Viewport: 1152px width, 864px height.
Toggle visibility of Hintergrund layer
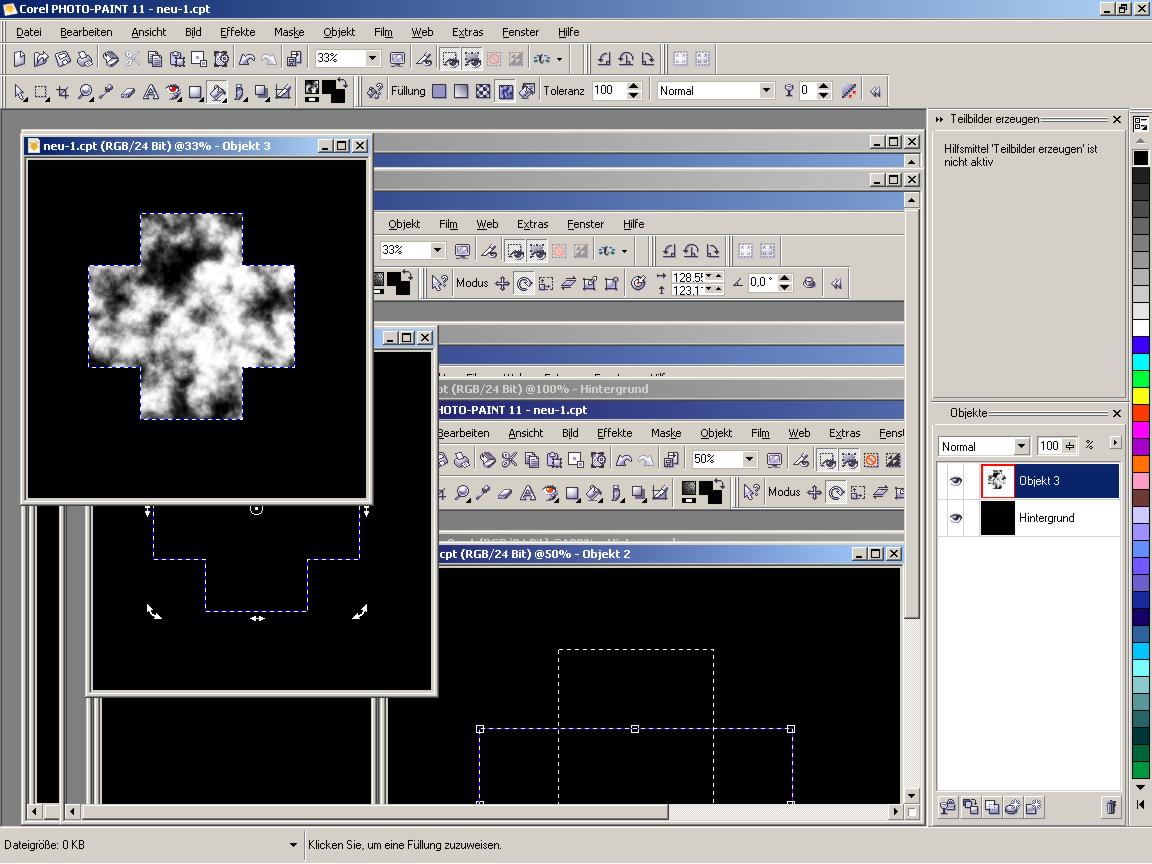(x=955, y=518)
